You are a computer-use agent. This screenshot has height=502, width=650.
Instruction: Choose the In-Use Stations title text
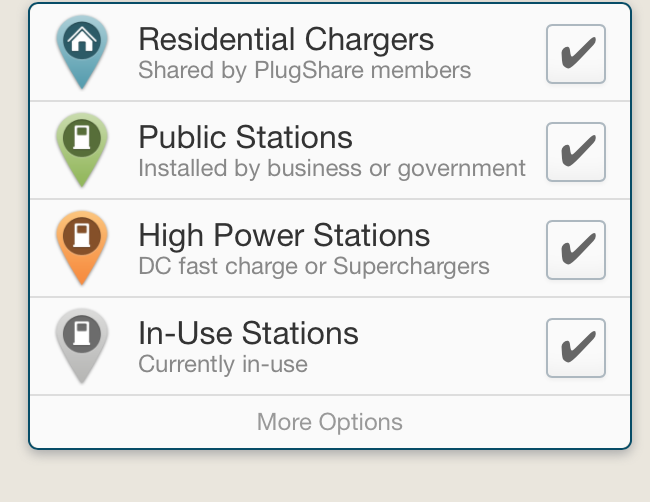click(x=248, y=333)
